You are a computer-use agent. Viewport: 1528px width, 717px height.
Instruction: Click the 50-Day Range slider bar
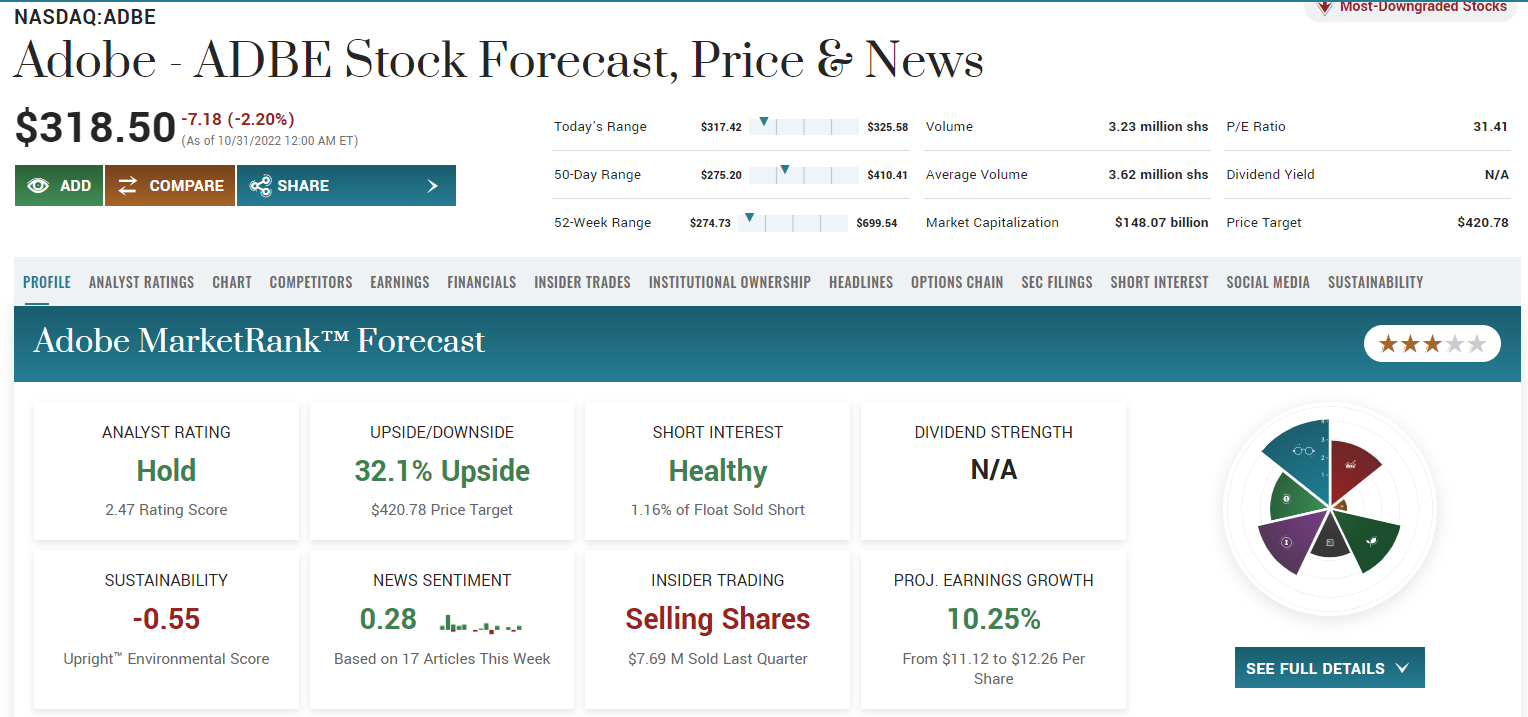pyautogui.click(x=804, y=175)
